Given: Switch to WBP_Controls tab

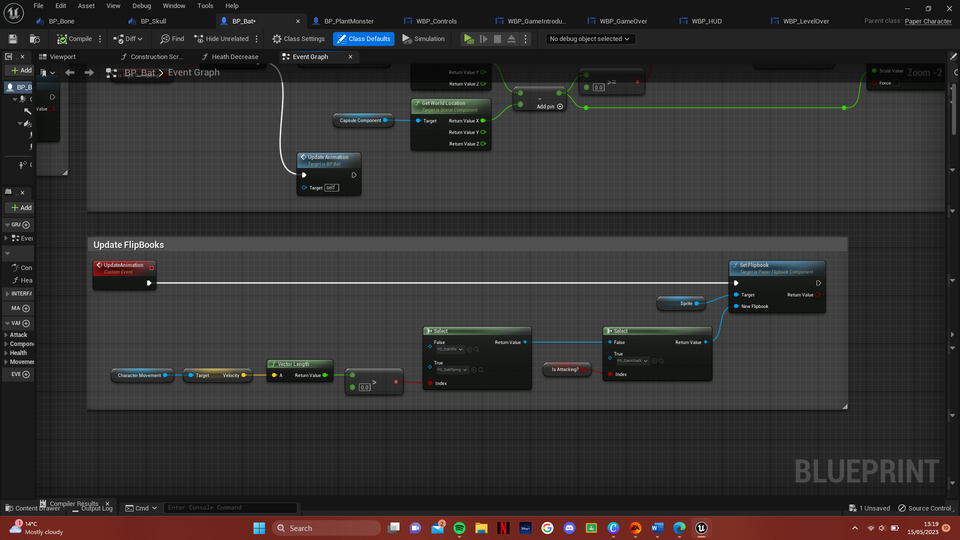Looking at the screenshot, I should click(436, 21).
